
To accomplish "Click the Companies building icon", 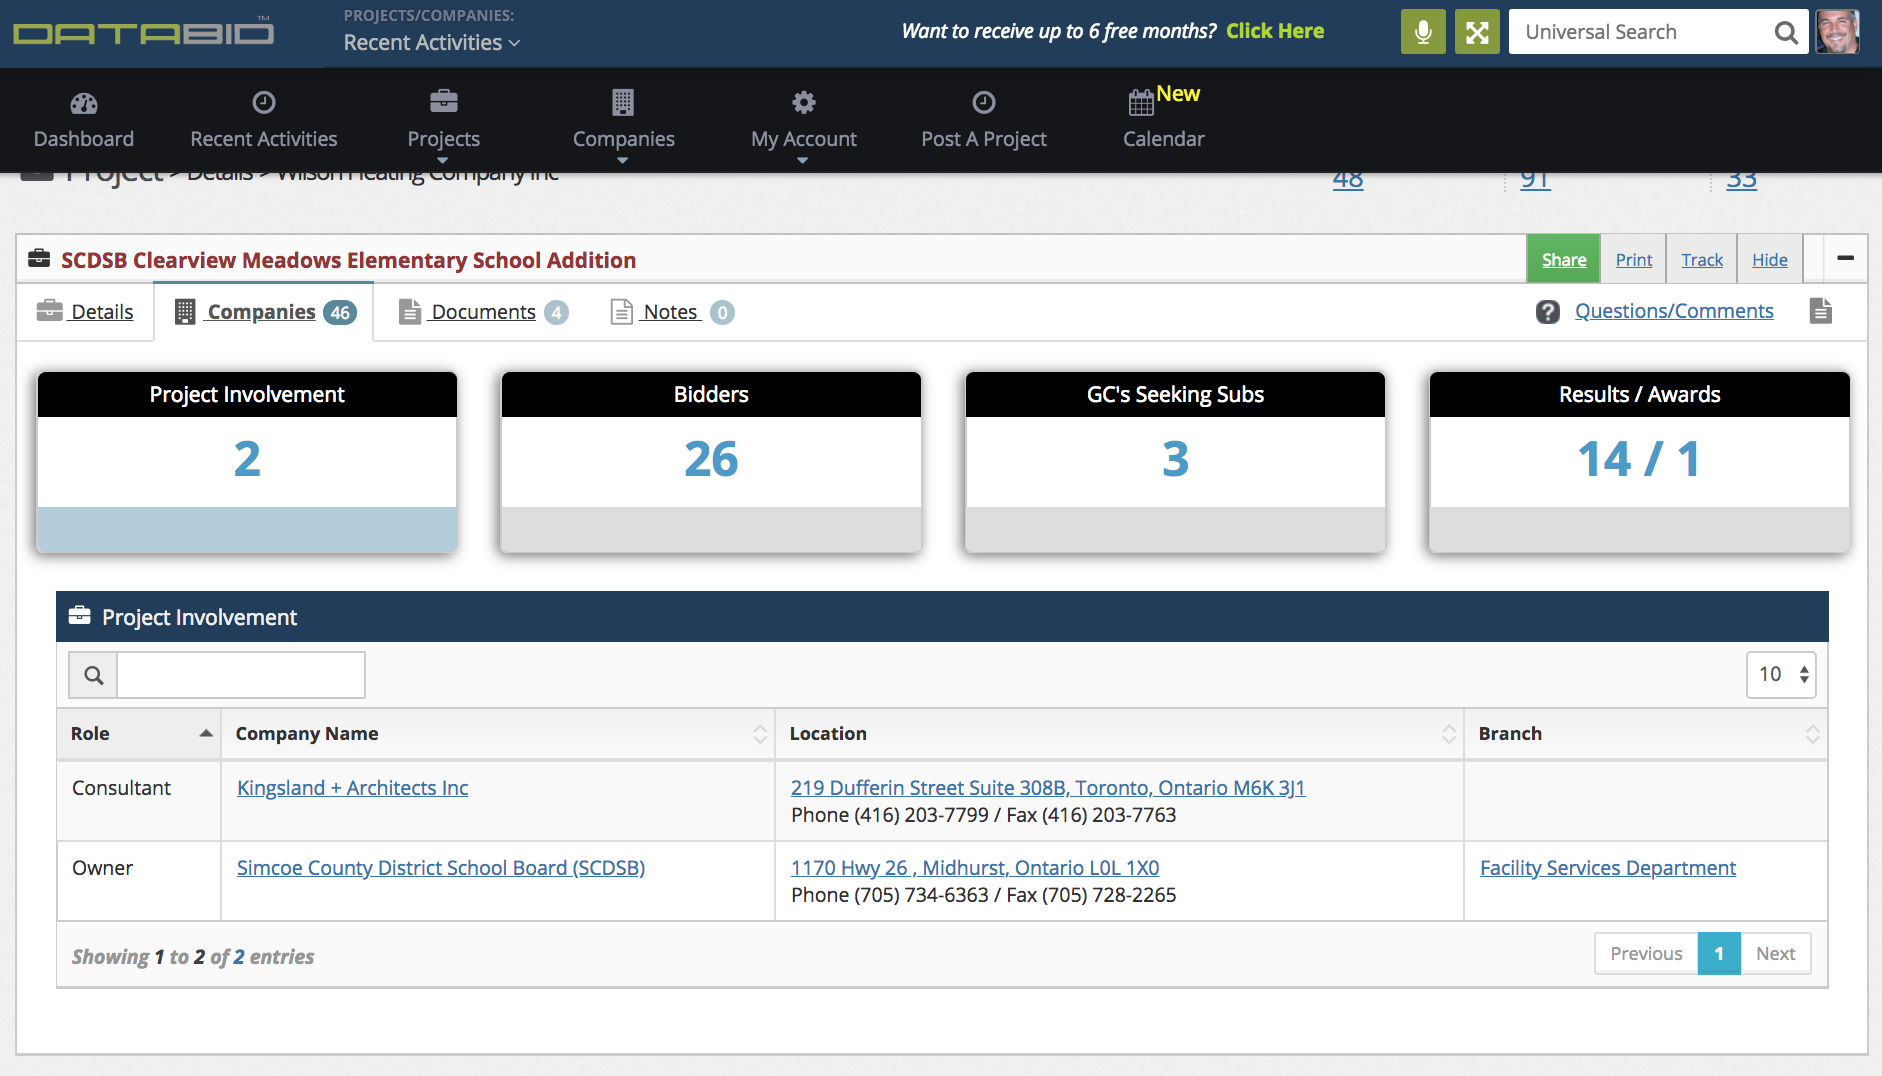I will (623, 102).
